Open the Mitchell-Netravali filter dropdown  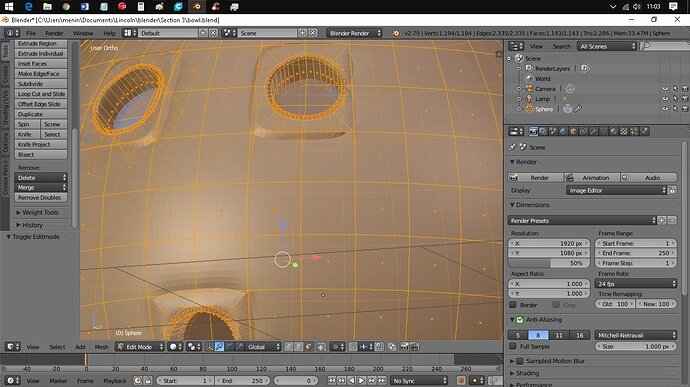636,335
